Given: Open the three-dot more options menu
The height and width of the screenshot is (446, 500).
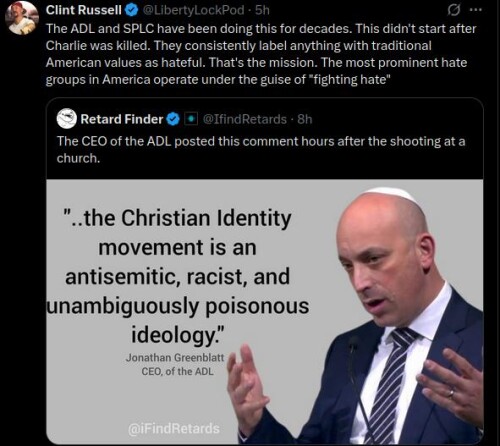Looking at the screenshot, I should click(x=476, y=10).
